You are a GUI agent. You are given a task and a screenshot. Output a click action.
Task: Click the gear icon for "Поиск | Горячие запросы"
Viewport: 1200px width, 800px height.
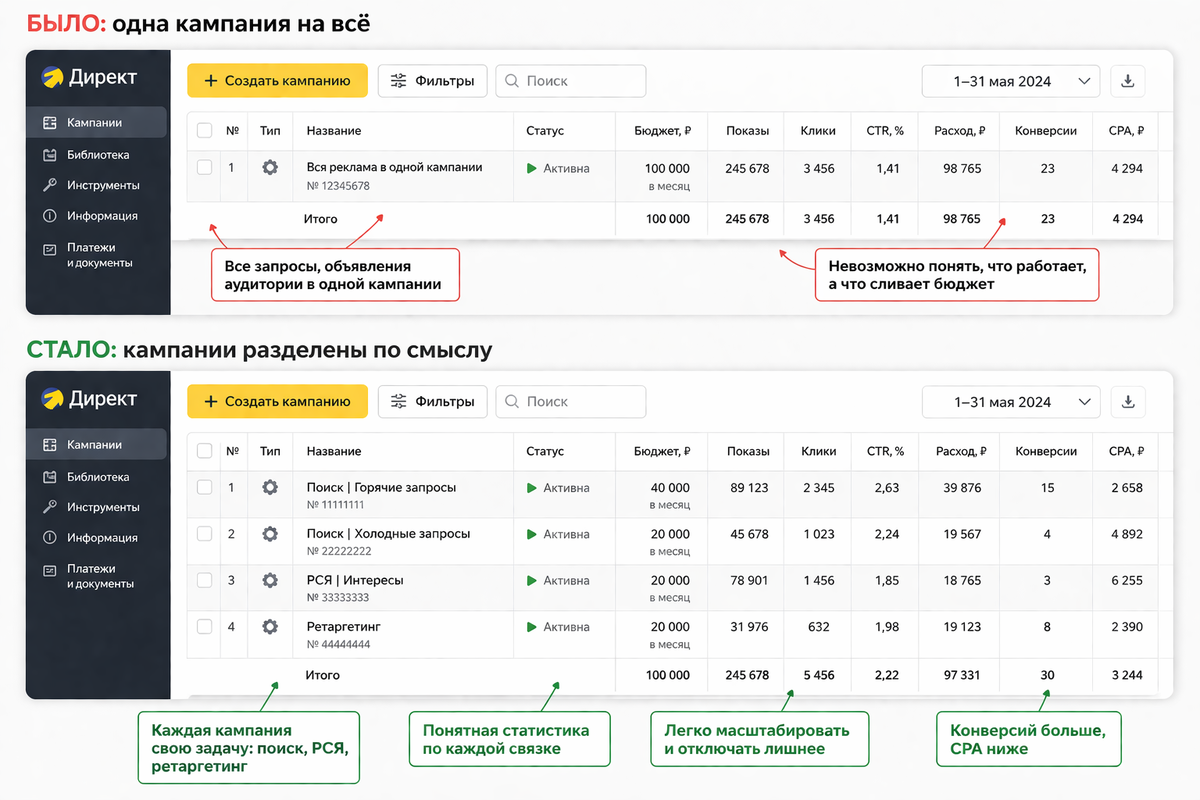(x=269, y=488)
